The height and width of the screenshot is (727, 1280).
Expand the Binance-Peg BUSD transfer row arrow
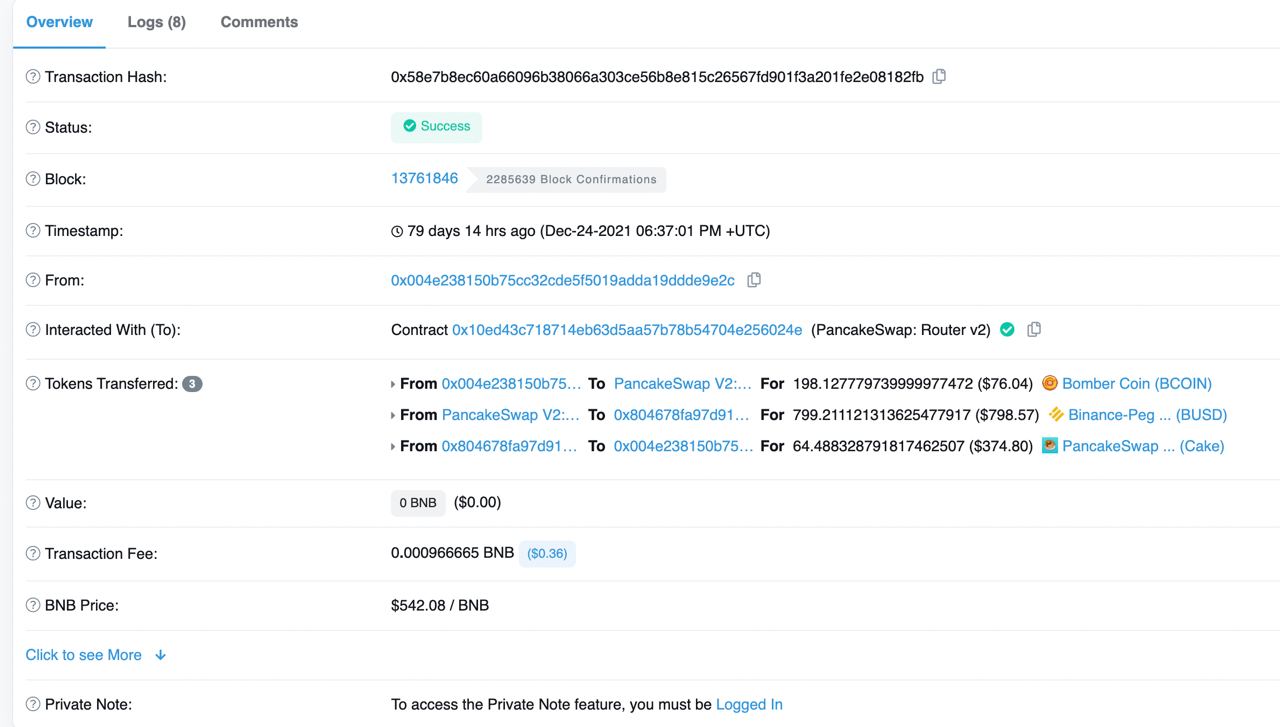coord(393,415)
